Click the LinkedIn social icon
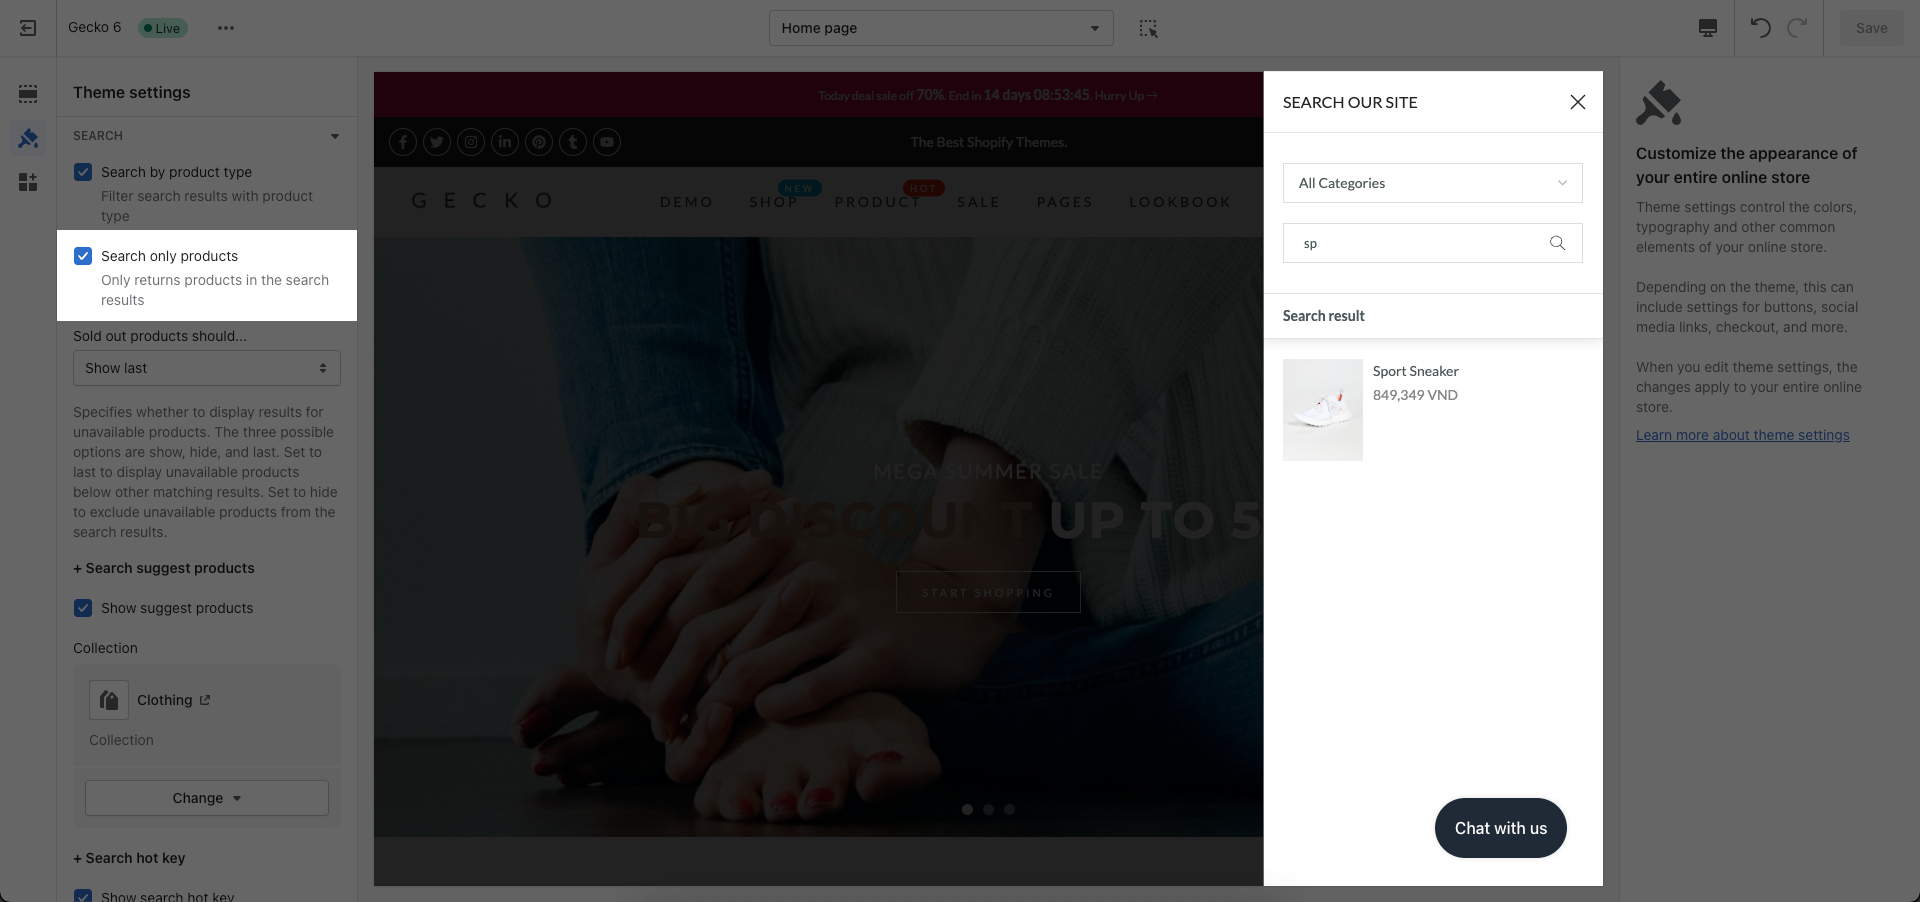Viewport: 1920px width, 902px height. tap(505, 142)
